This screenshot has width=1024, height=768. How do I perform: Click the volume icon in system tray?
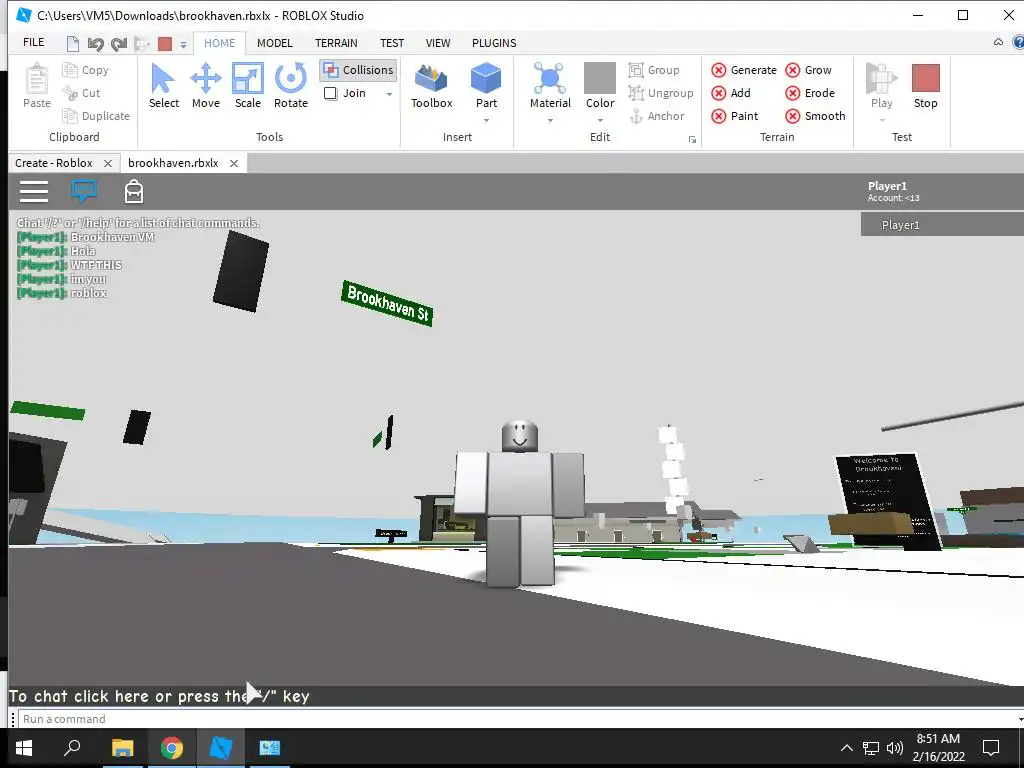point(894,748)
